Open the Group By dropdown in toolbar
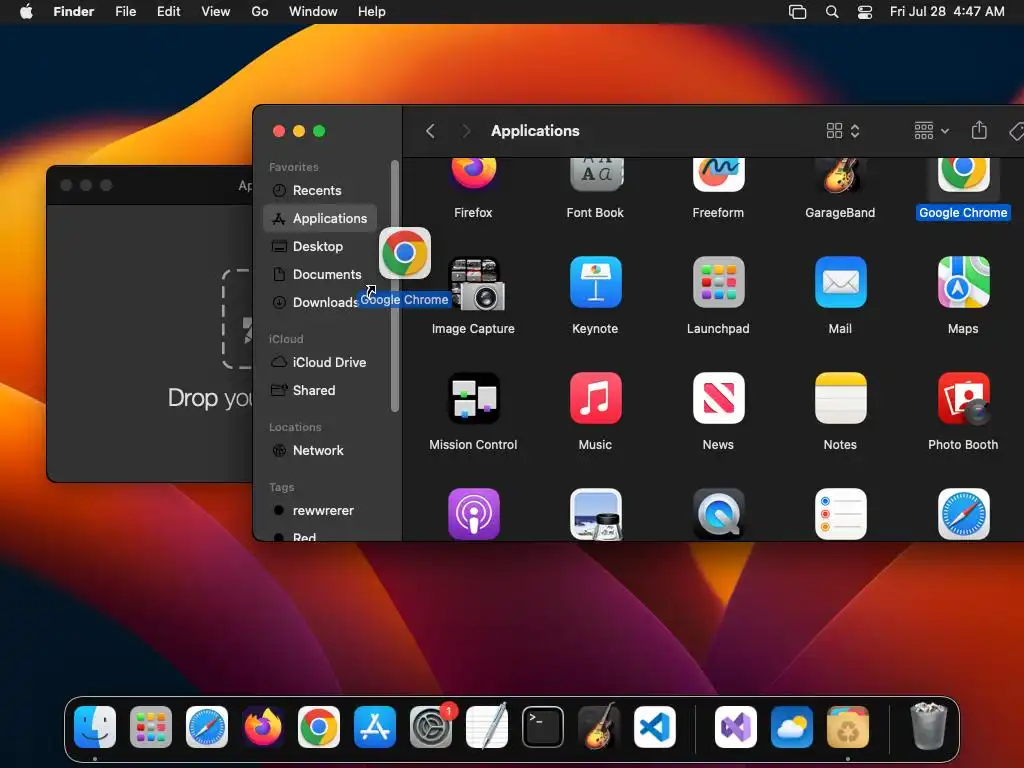The image size is (1024, 768). coord(931,131)
